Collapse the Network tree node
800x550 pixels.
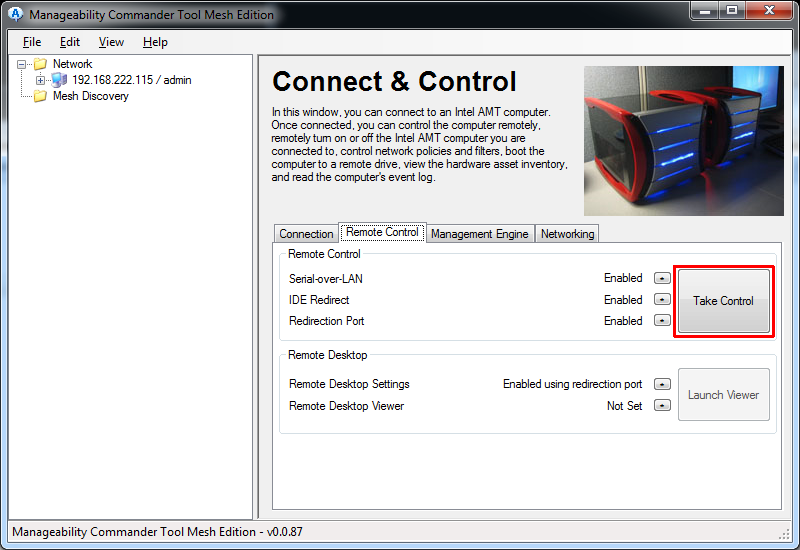21,64
